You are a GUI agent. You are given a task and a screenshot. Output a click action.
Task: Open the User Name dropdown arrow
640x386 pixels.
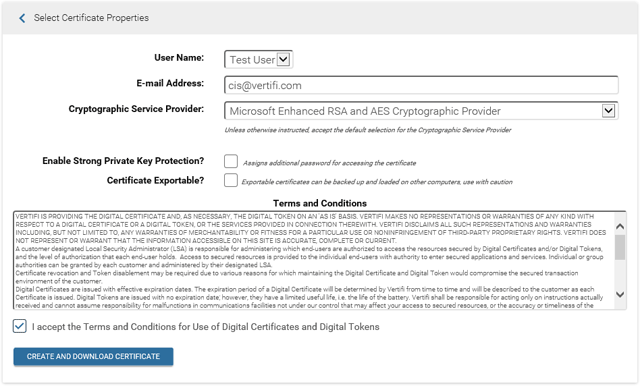coord(283,60)
